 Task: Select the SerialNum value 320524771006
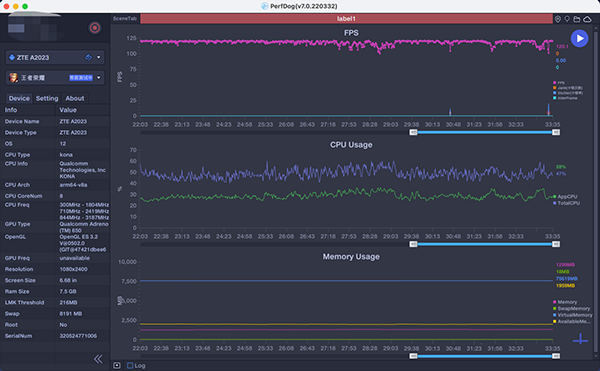point(78,336)
